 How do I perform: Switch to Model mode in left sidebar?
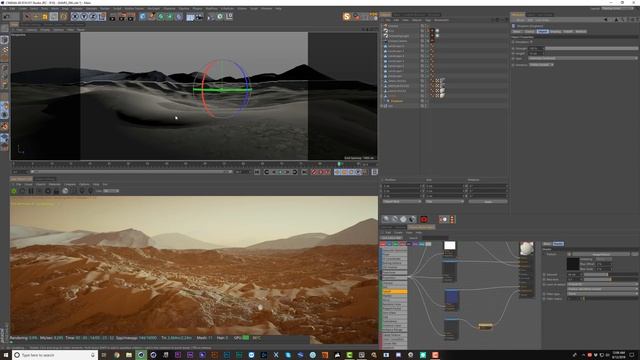pyautogui.click(x=4, y=40)
